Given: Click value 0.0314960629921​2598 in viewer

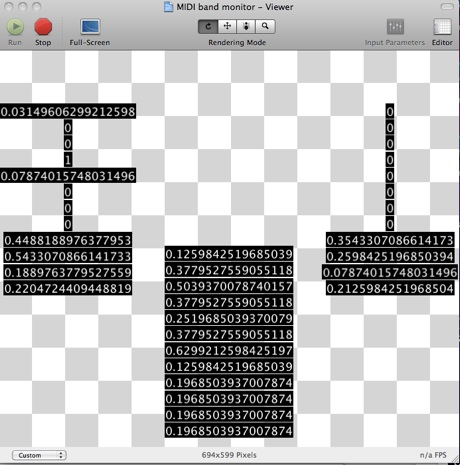Looking at the screenshot, I should point(68,111).
